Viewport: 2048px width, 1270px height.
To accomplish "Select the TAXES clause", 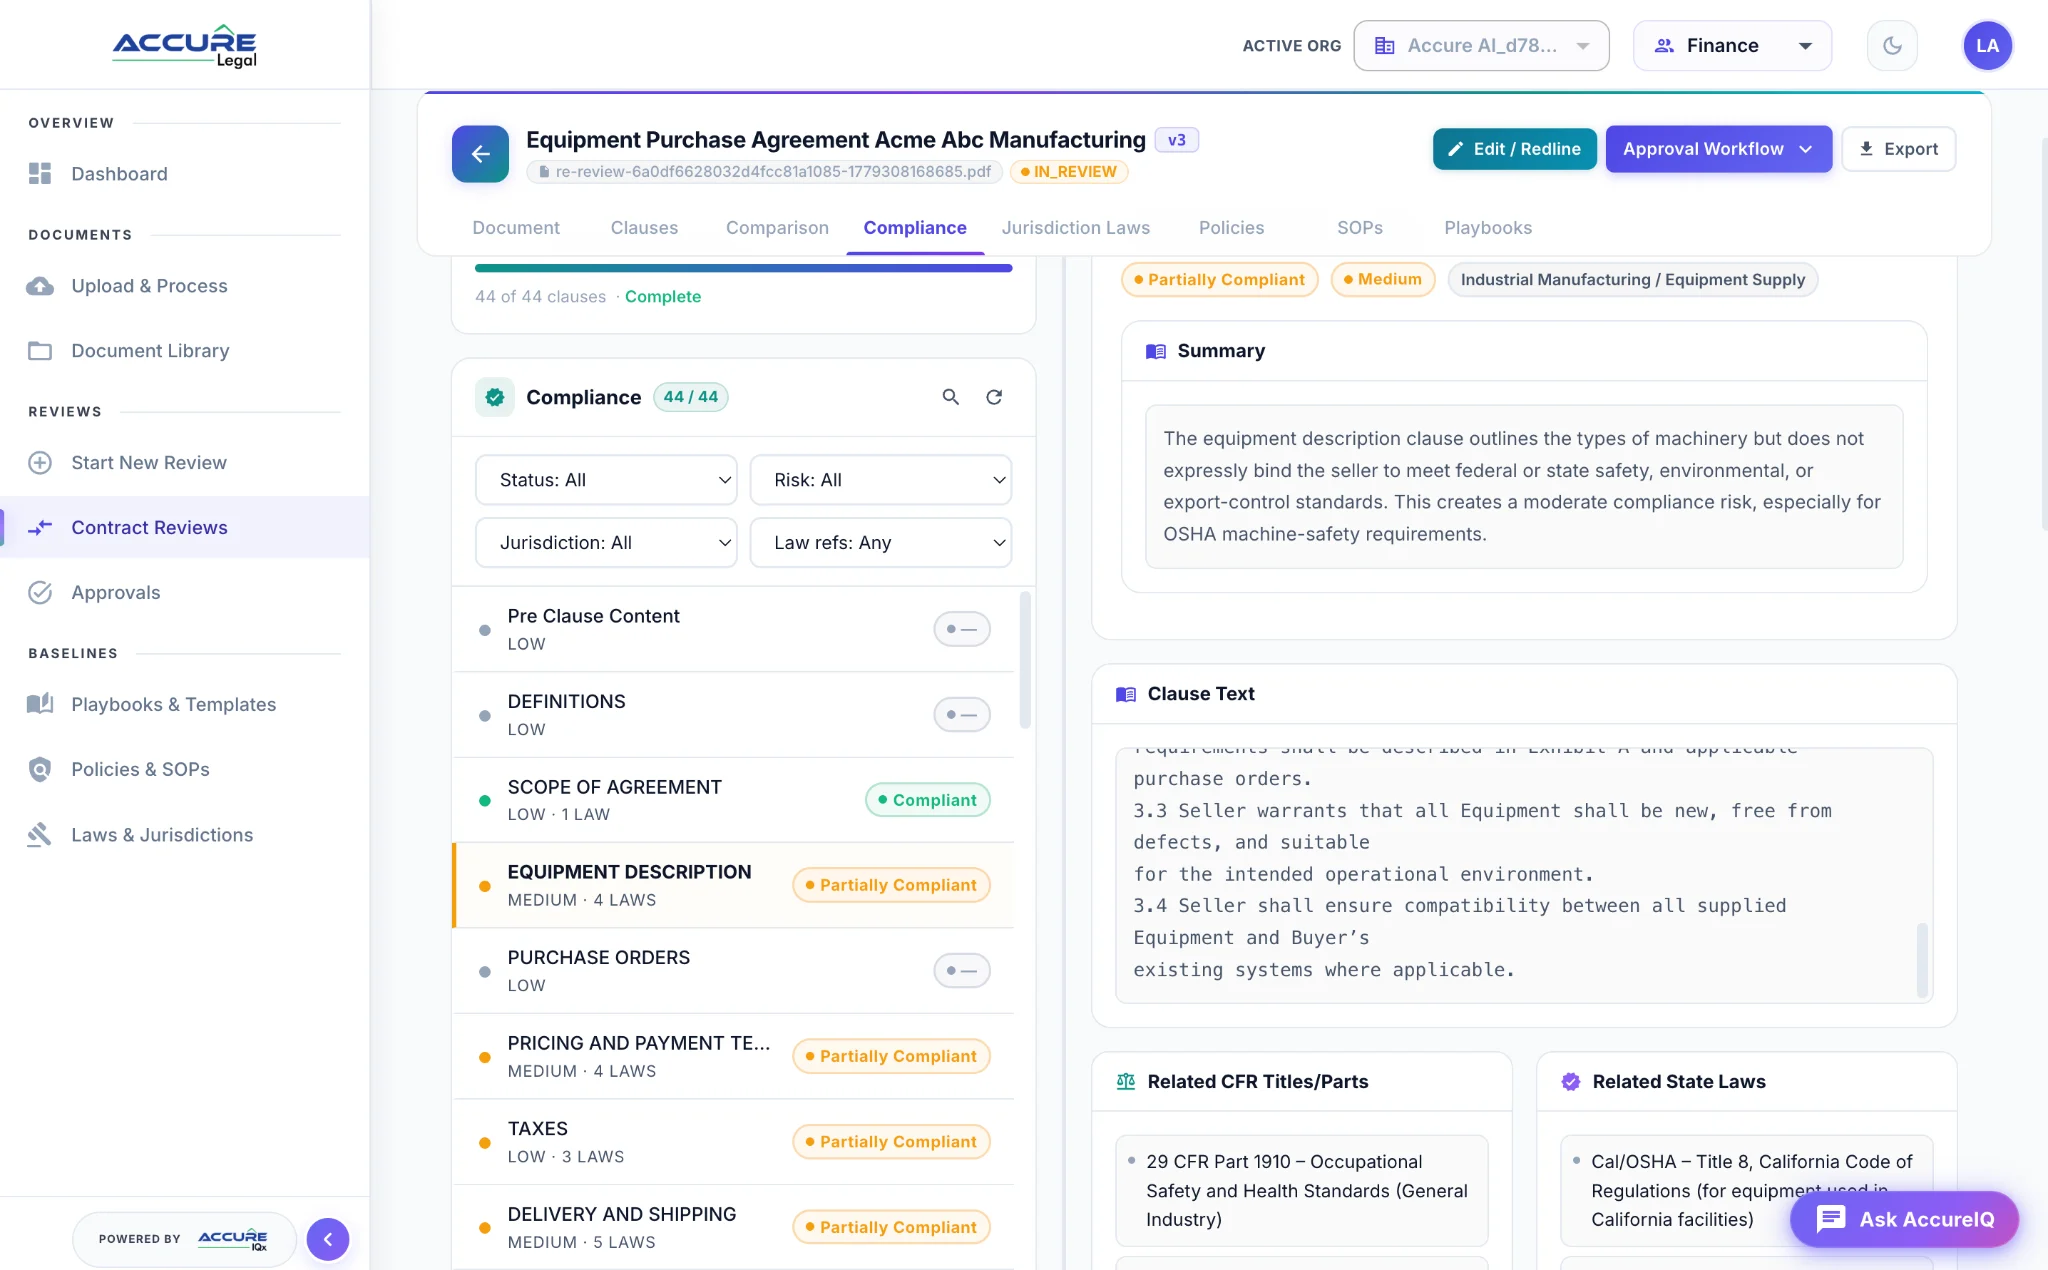I will coord(733,1142).
